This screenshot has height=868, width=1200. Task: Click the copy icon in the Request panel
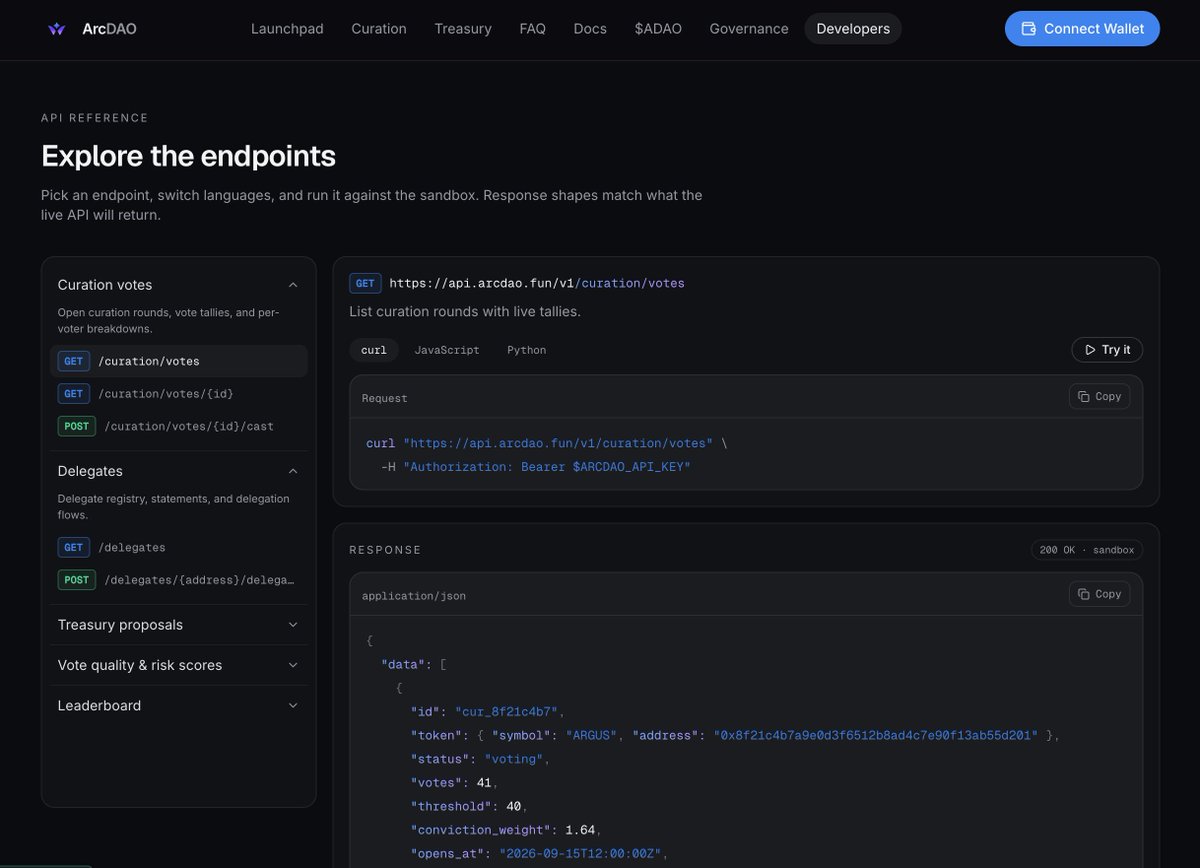[x=1083, y=397]
